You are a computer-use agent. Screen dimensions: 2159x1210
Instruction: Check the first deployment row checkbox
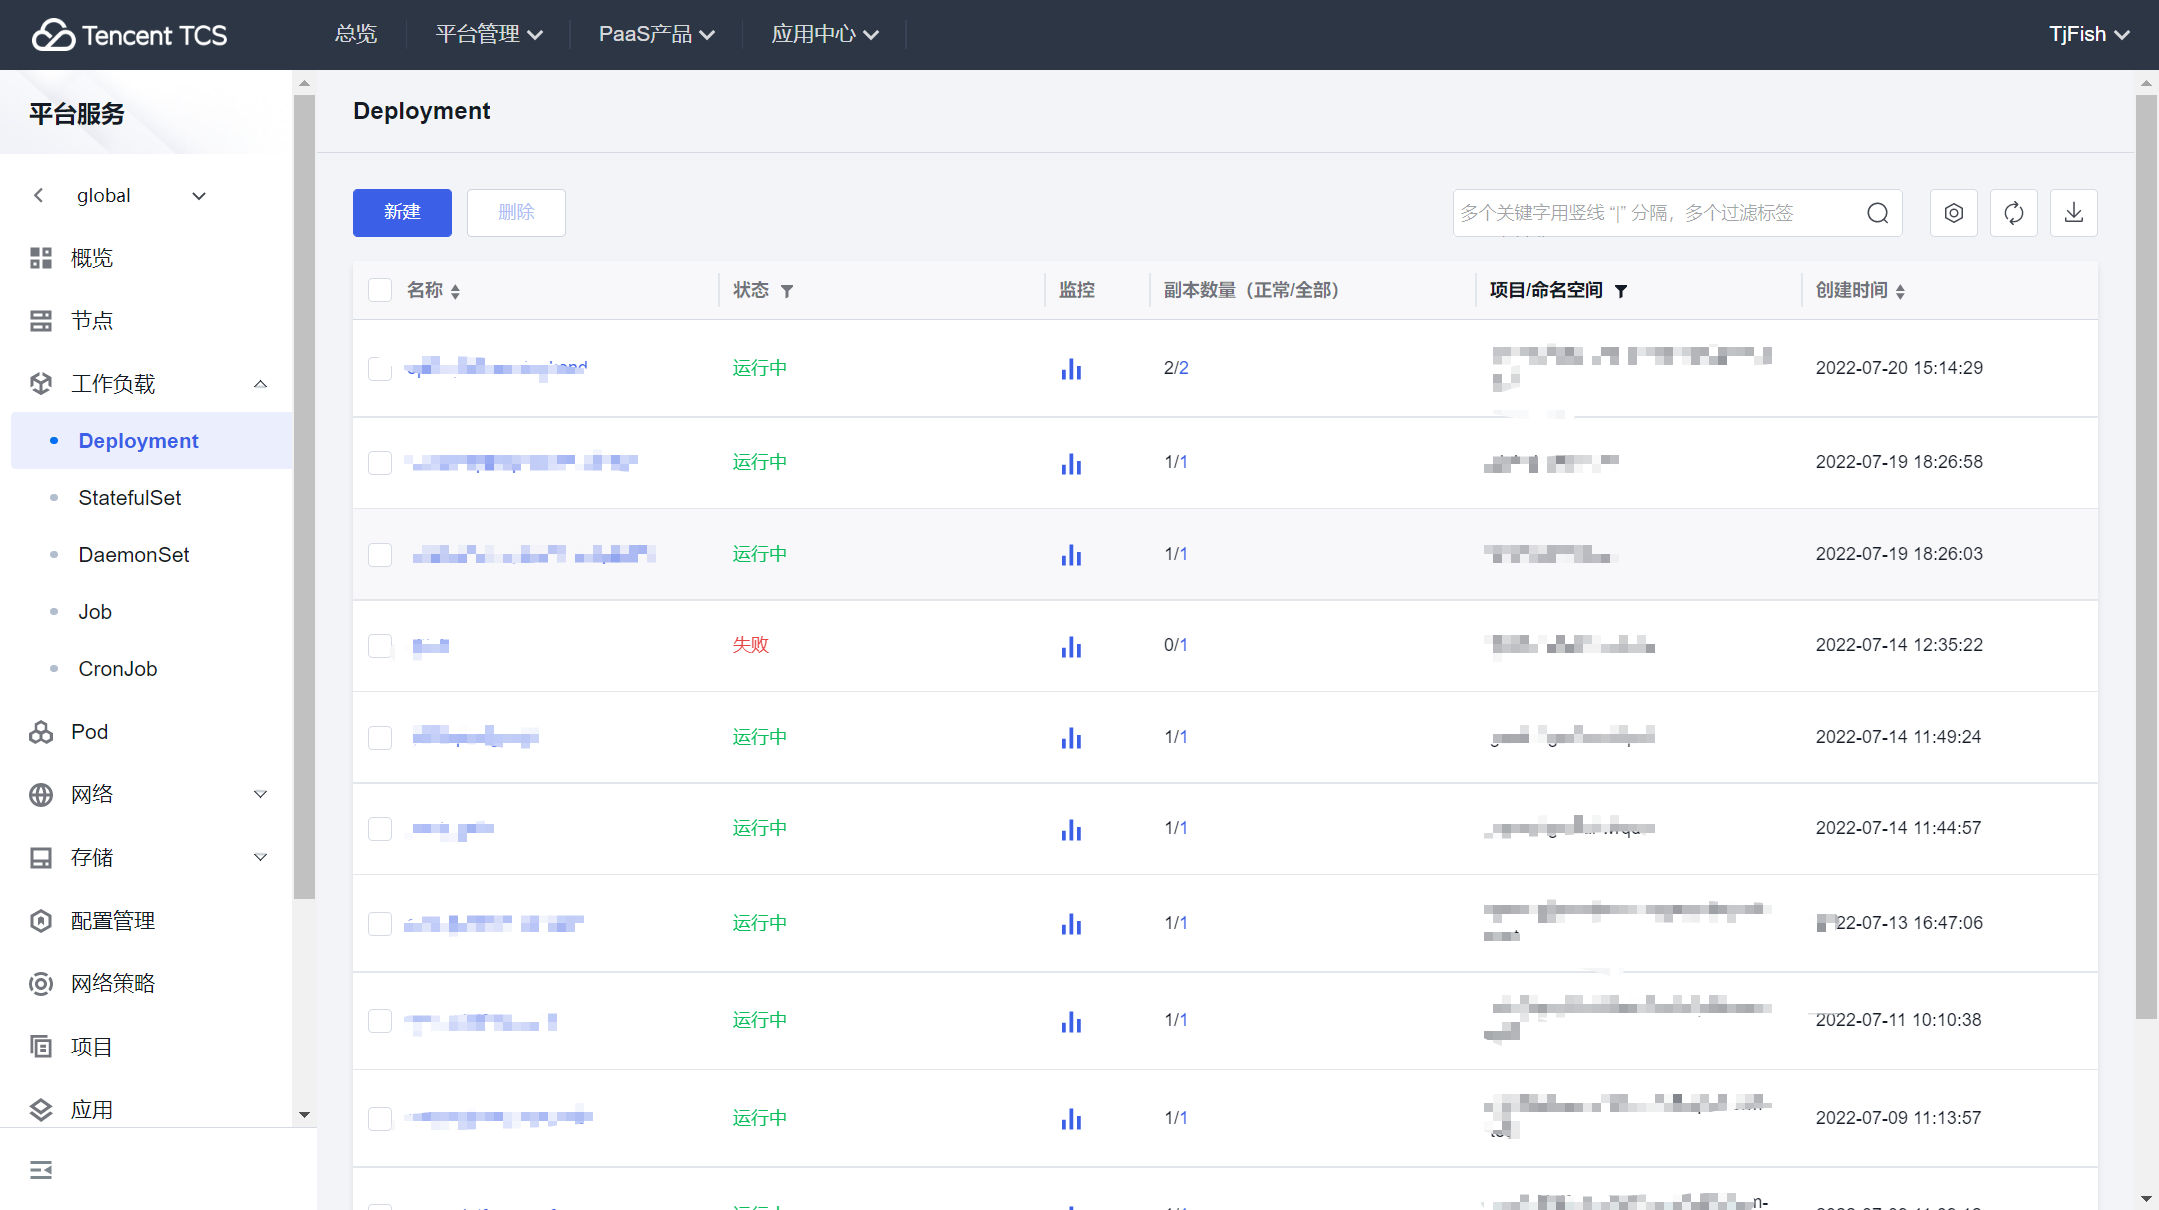coord(380,368)
